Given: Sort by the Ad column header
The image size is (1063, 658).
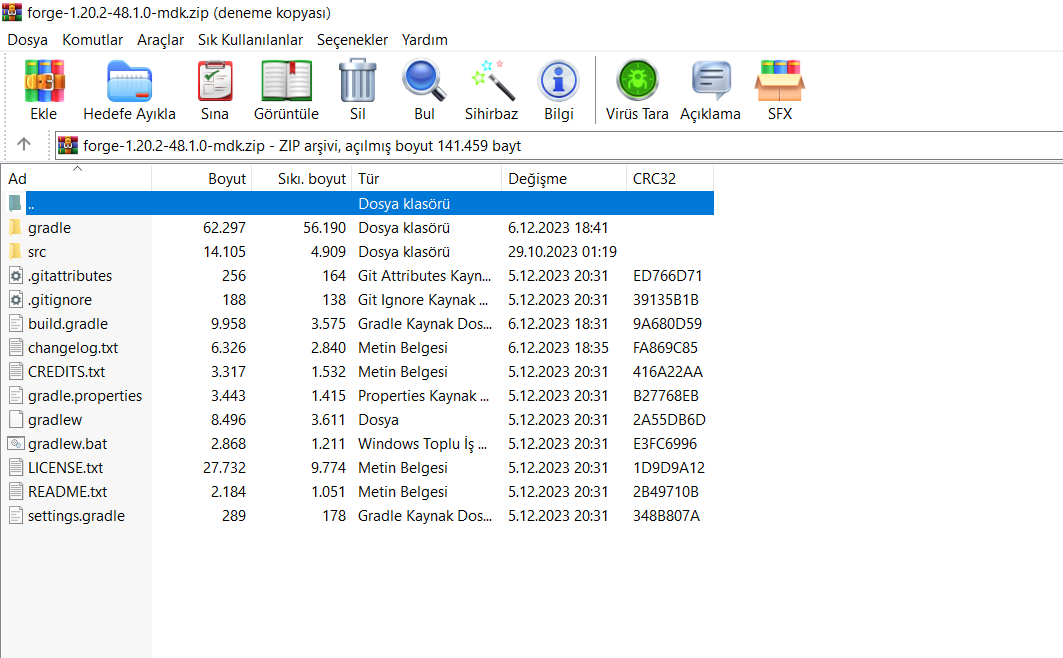Looking at the screenshot, I should tap(77, 178).
